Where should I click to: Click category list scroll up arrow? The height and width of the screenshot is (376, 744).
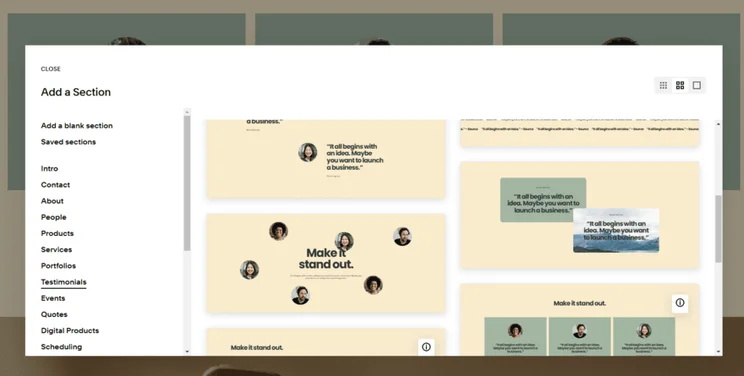tap(187, 112)
